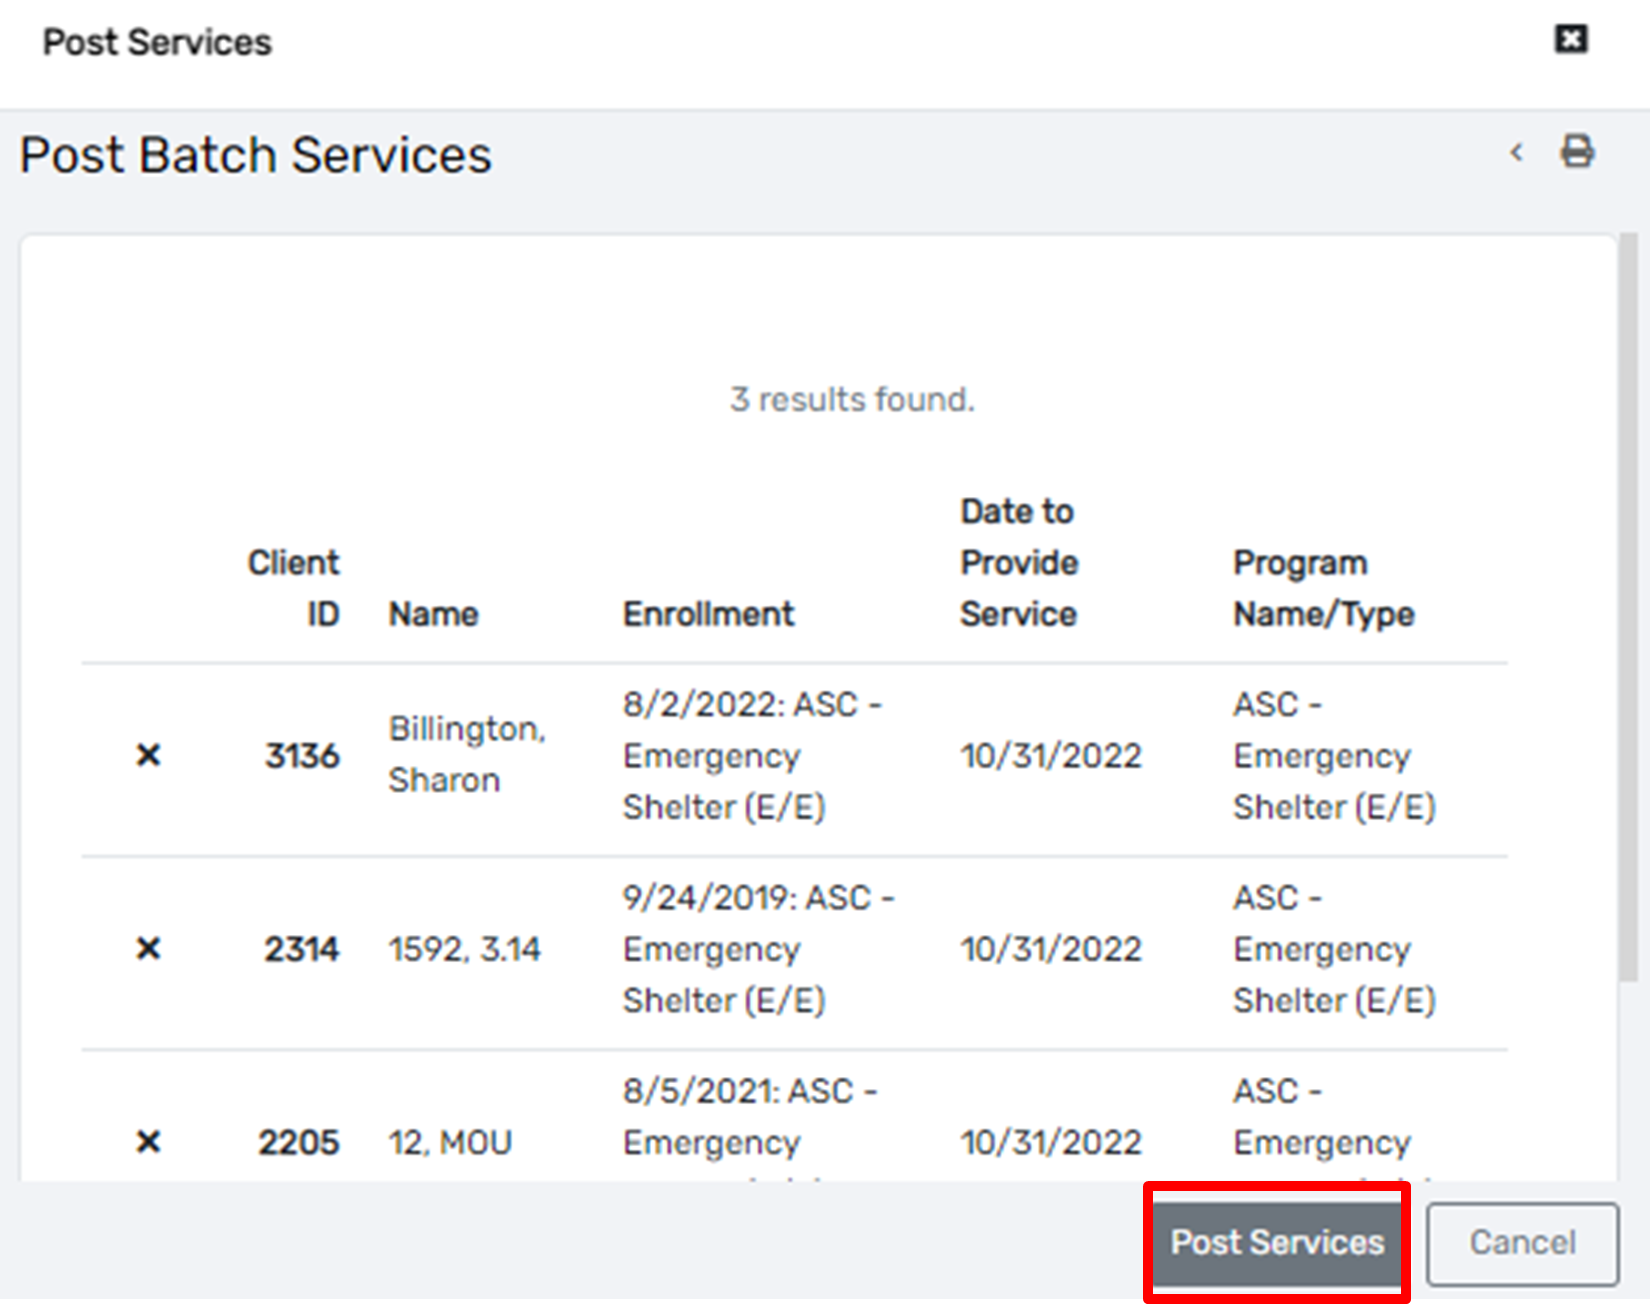This screenshot has height=1304, width=1650.
Task: Click the 3 results found text
Action: point(852,398)
